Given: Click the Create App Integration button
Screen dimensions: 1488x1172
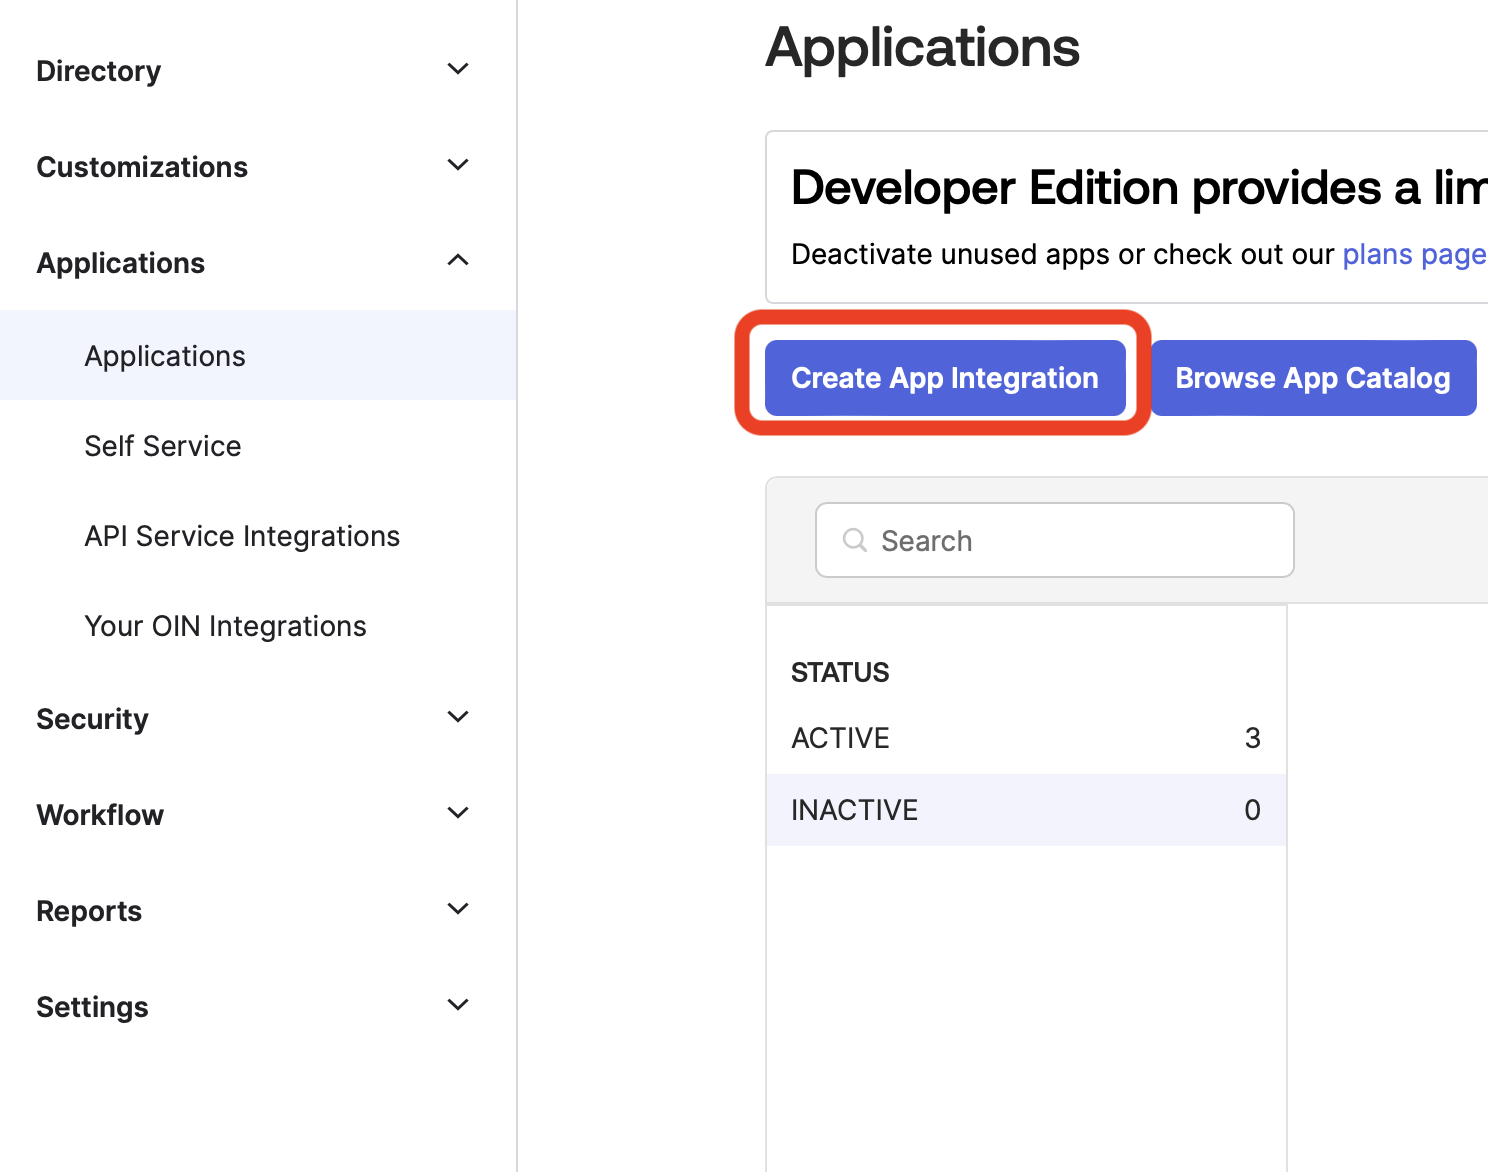Looking at the screenshot, I should (x=944, y=378).
